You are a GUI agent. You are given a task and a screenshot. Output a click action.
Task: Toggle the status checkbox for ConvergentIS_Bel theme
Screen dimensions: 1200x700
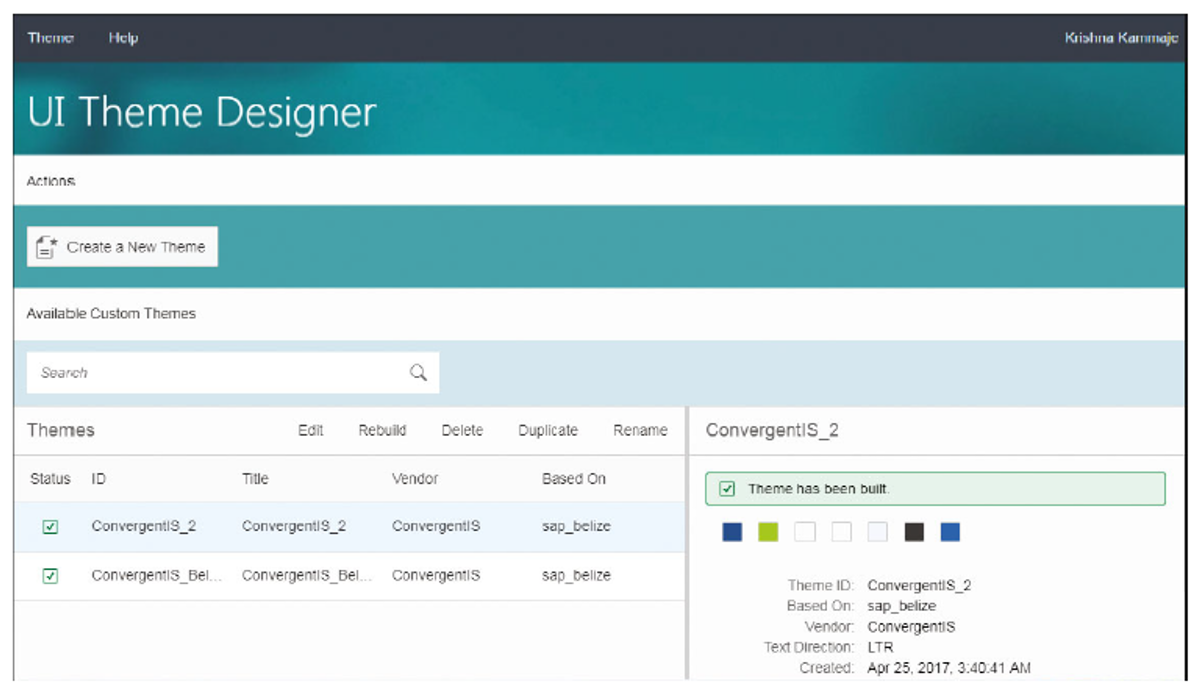pyautogui.click(x=50, y=575)
